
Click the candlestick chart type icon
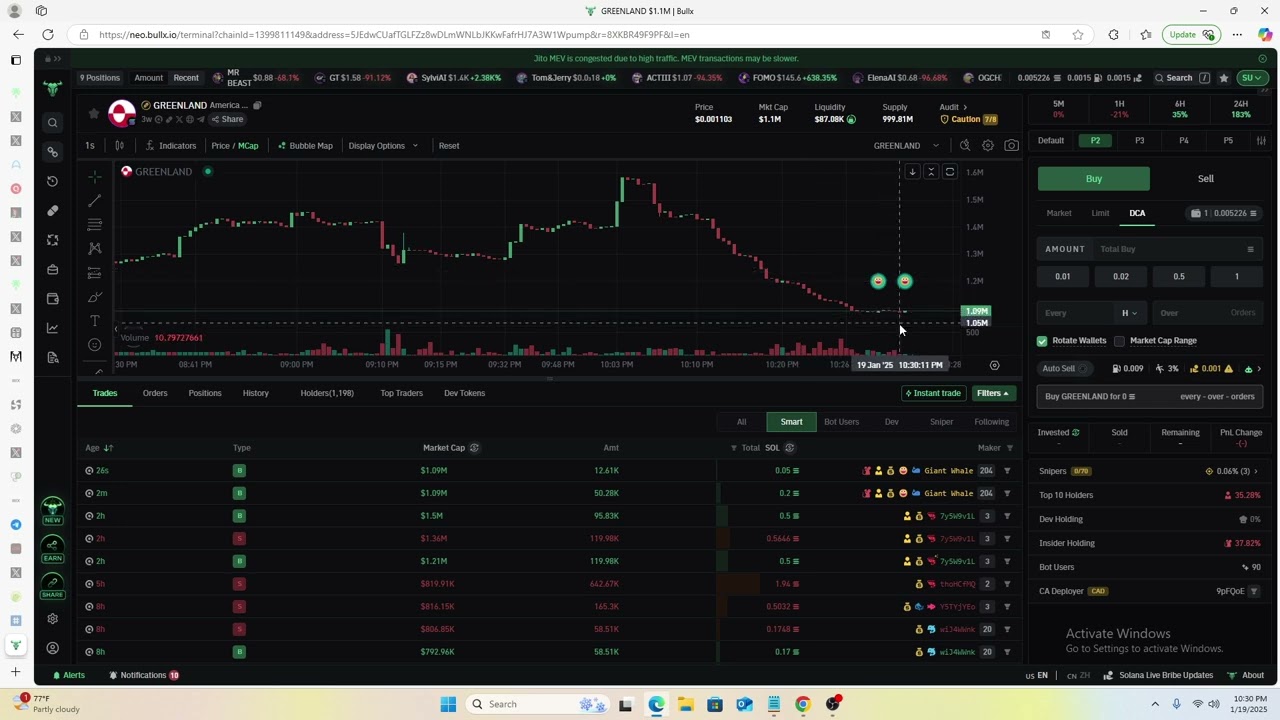[119, 146]
